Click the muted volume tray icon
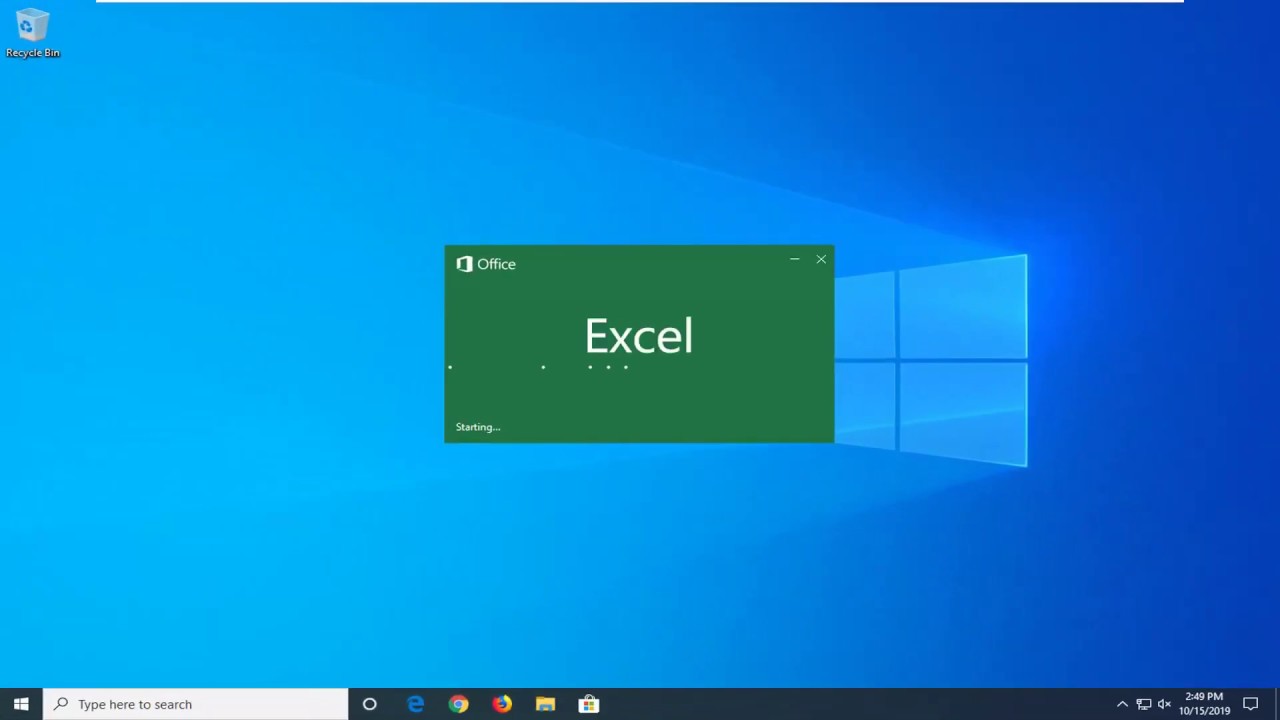The image size is (1280, 720). pos(1164,704)
